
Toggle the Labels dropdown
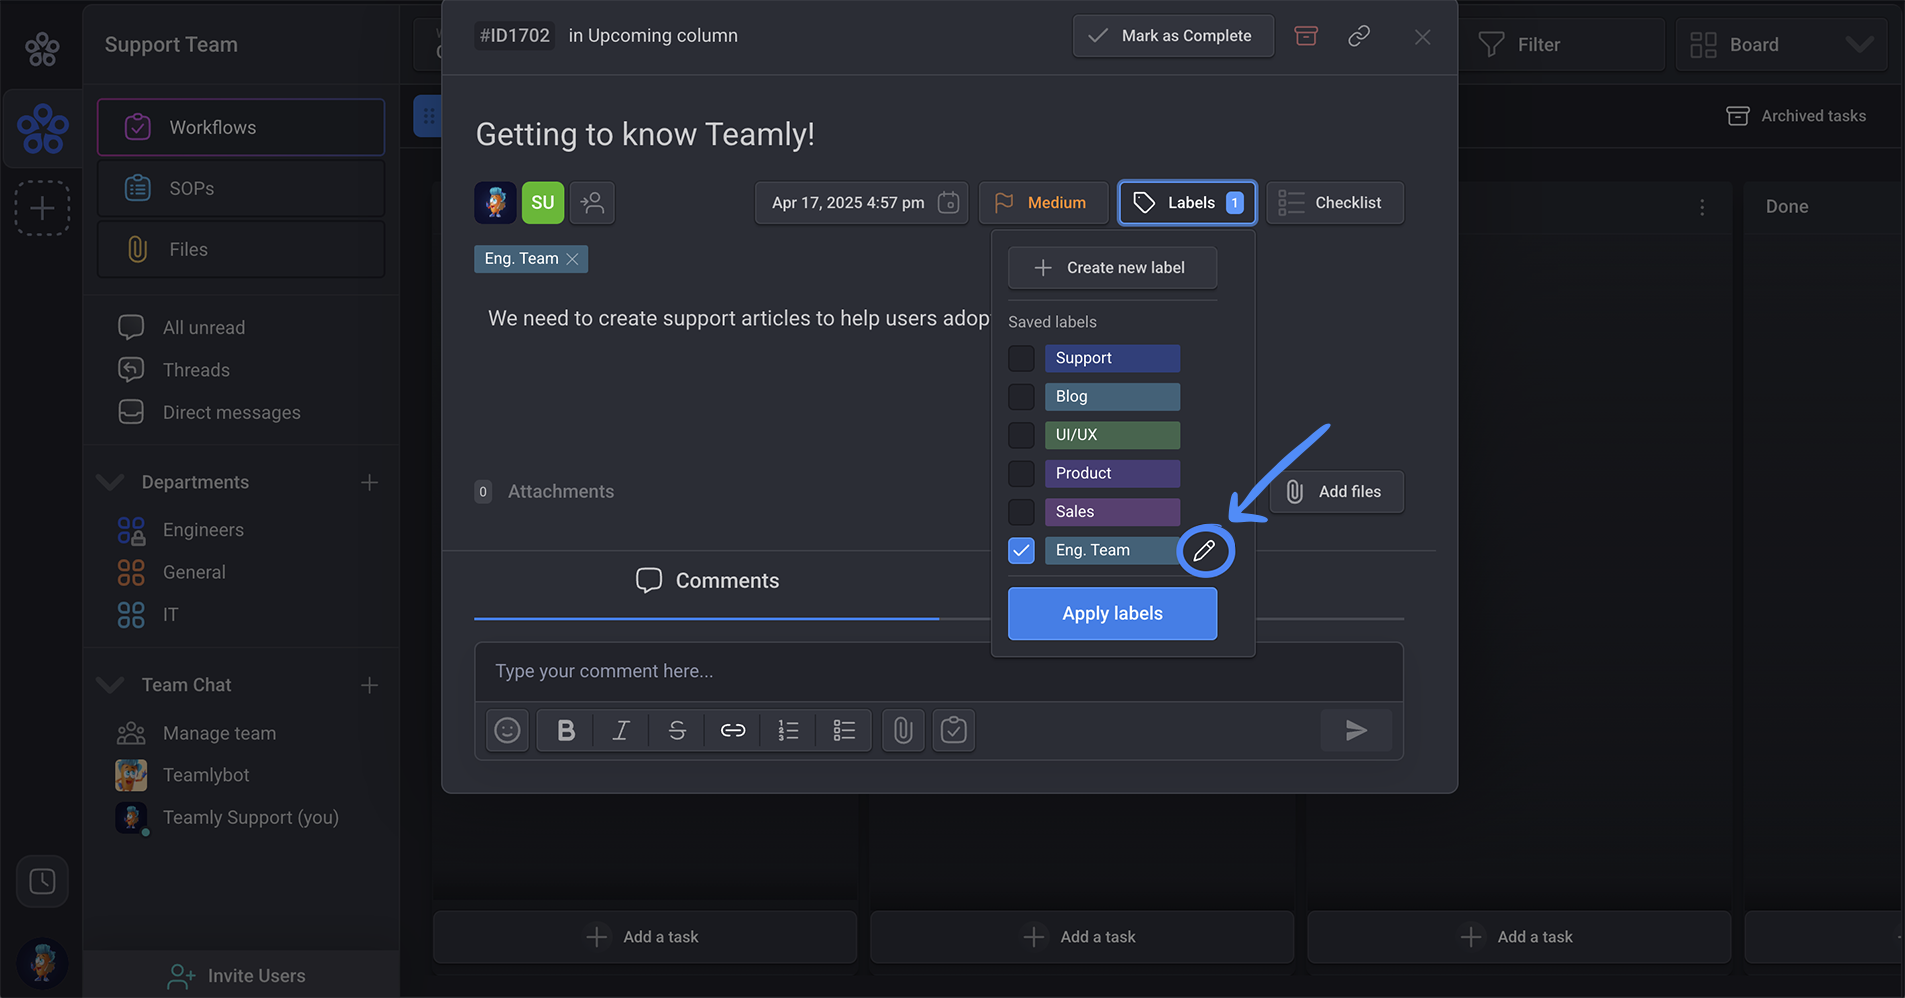(1187, 202)
